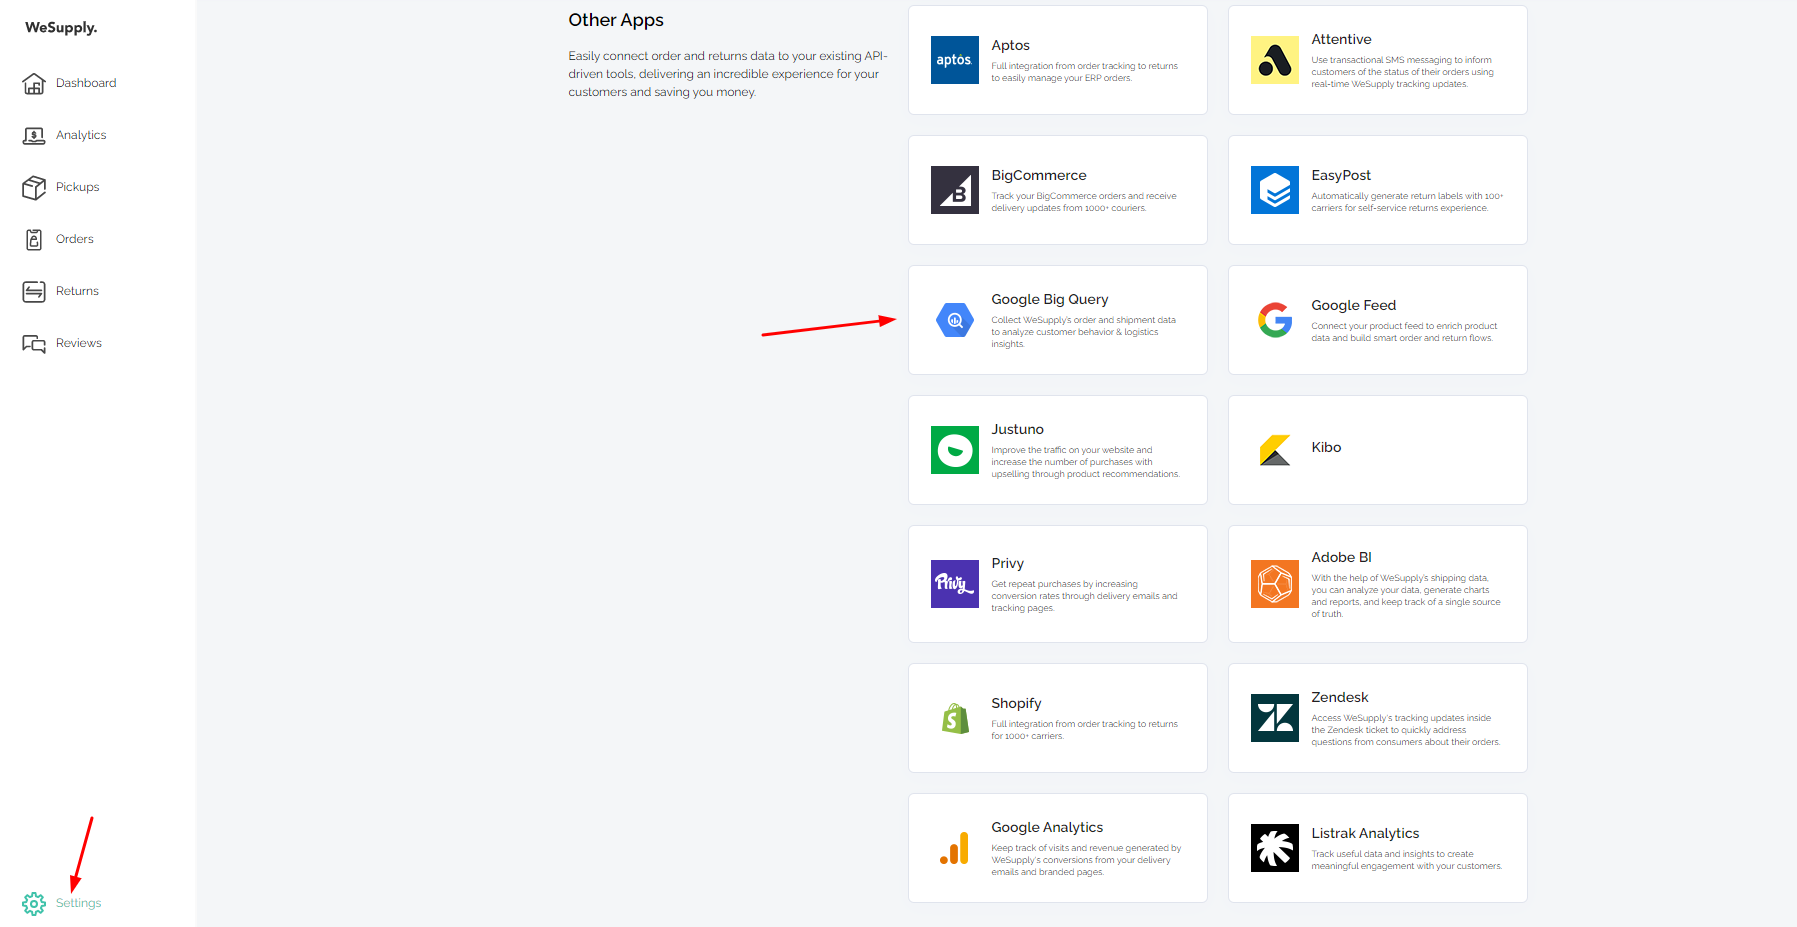The width and height of the screenshot is (1797, 927).
Task: Open Analytics via laptop icon
Action: pyautogui.click(x=34, y=135)
